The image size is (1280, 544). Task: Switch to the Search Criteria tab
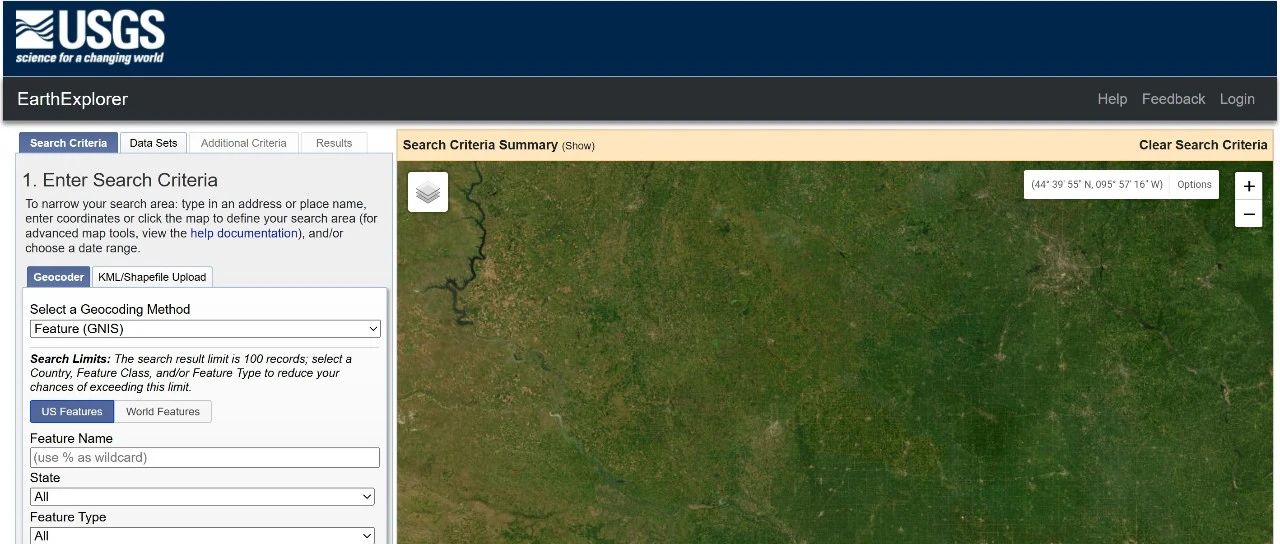point(68,143)
